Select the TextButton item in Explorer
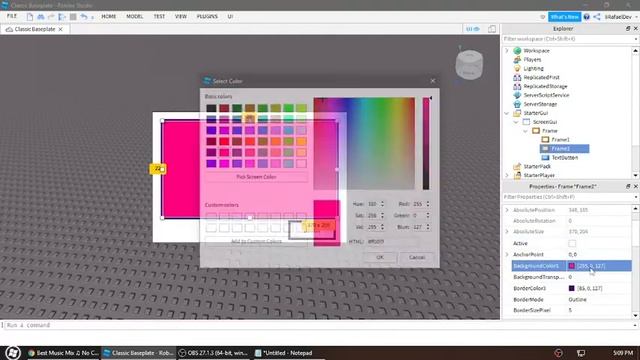640x360 pixels. pos(565,158)
